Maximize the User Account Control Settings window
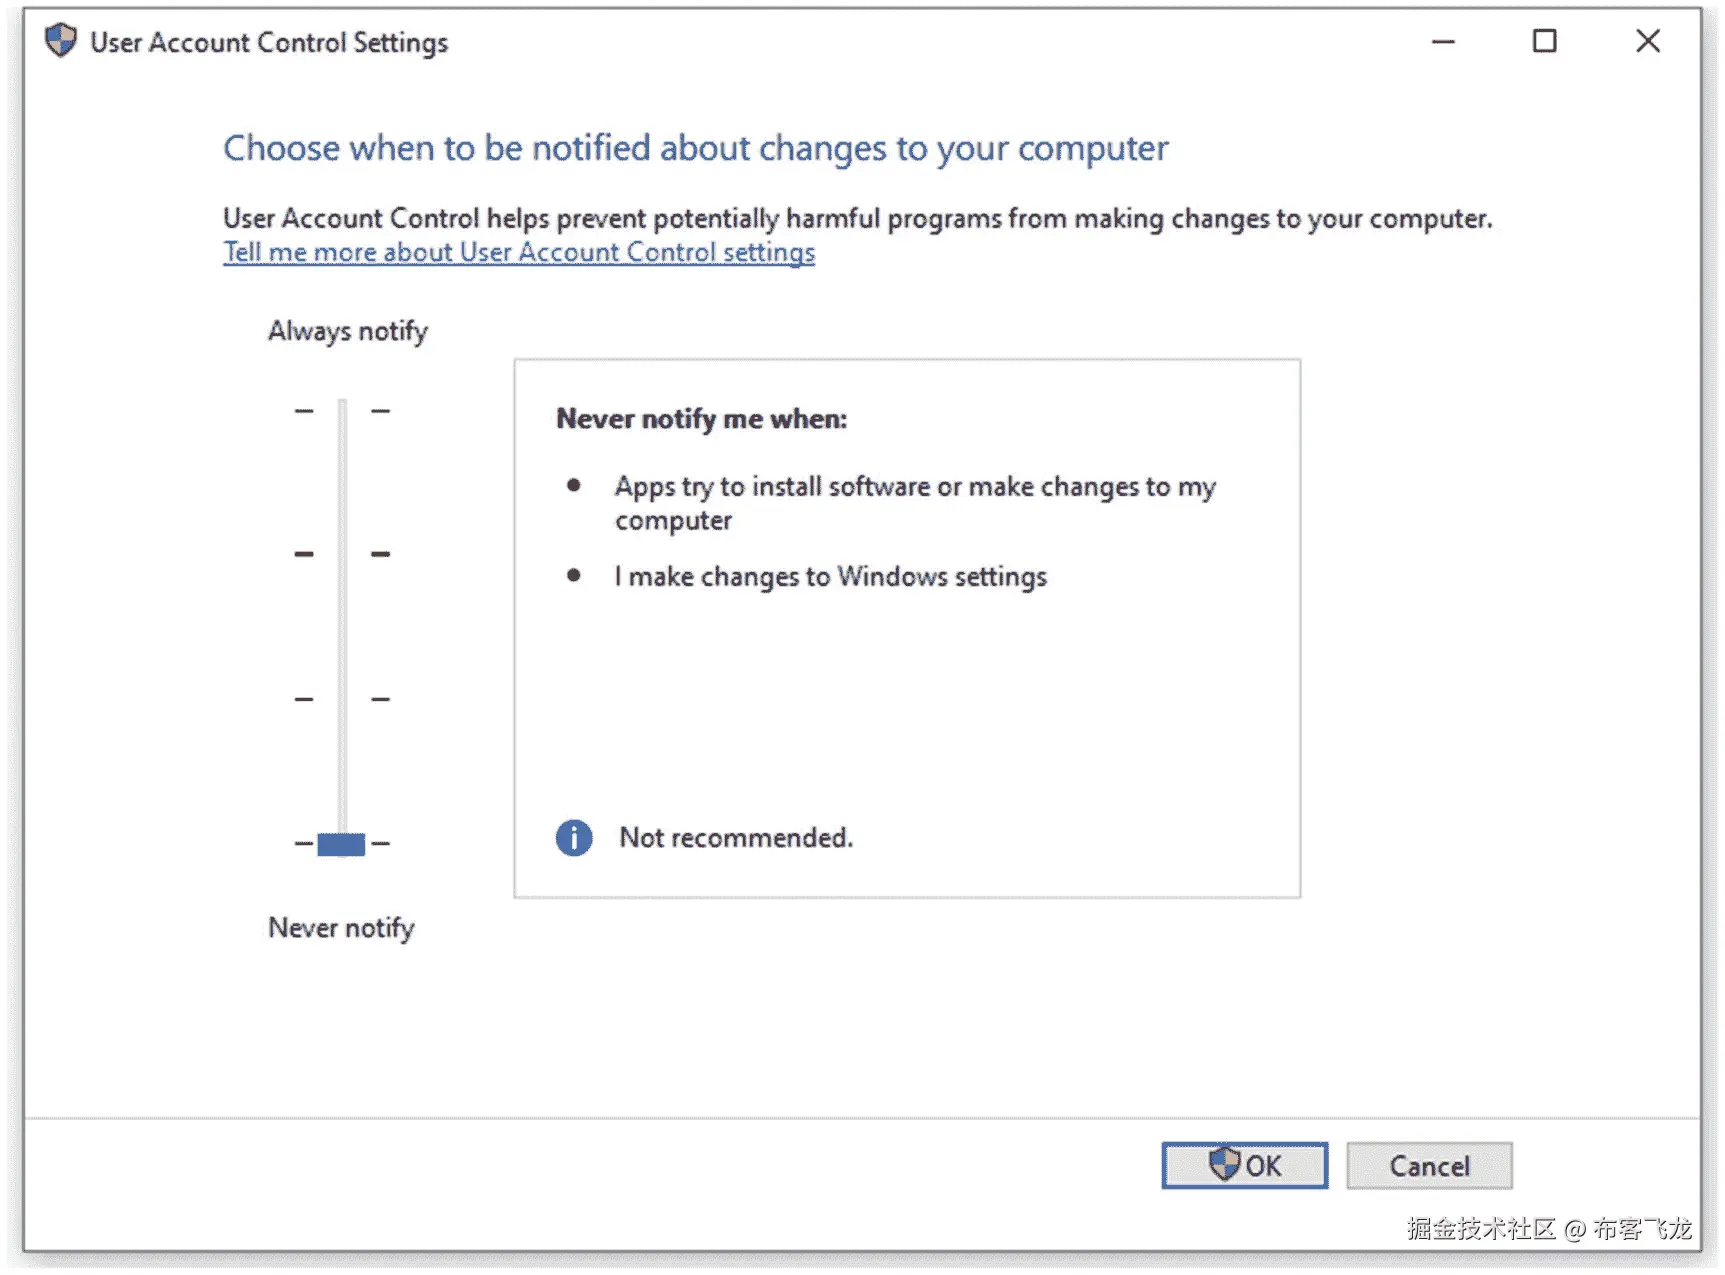Image resolution: width=1725 pixels, height=1275 pixels. (1545, 42)
